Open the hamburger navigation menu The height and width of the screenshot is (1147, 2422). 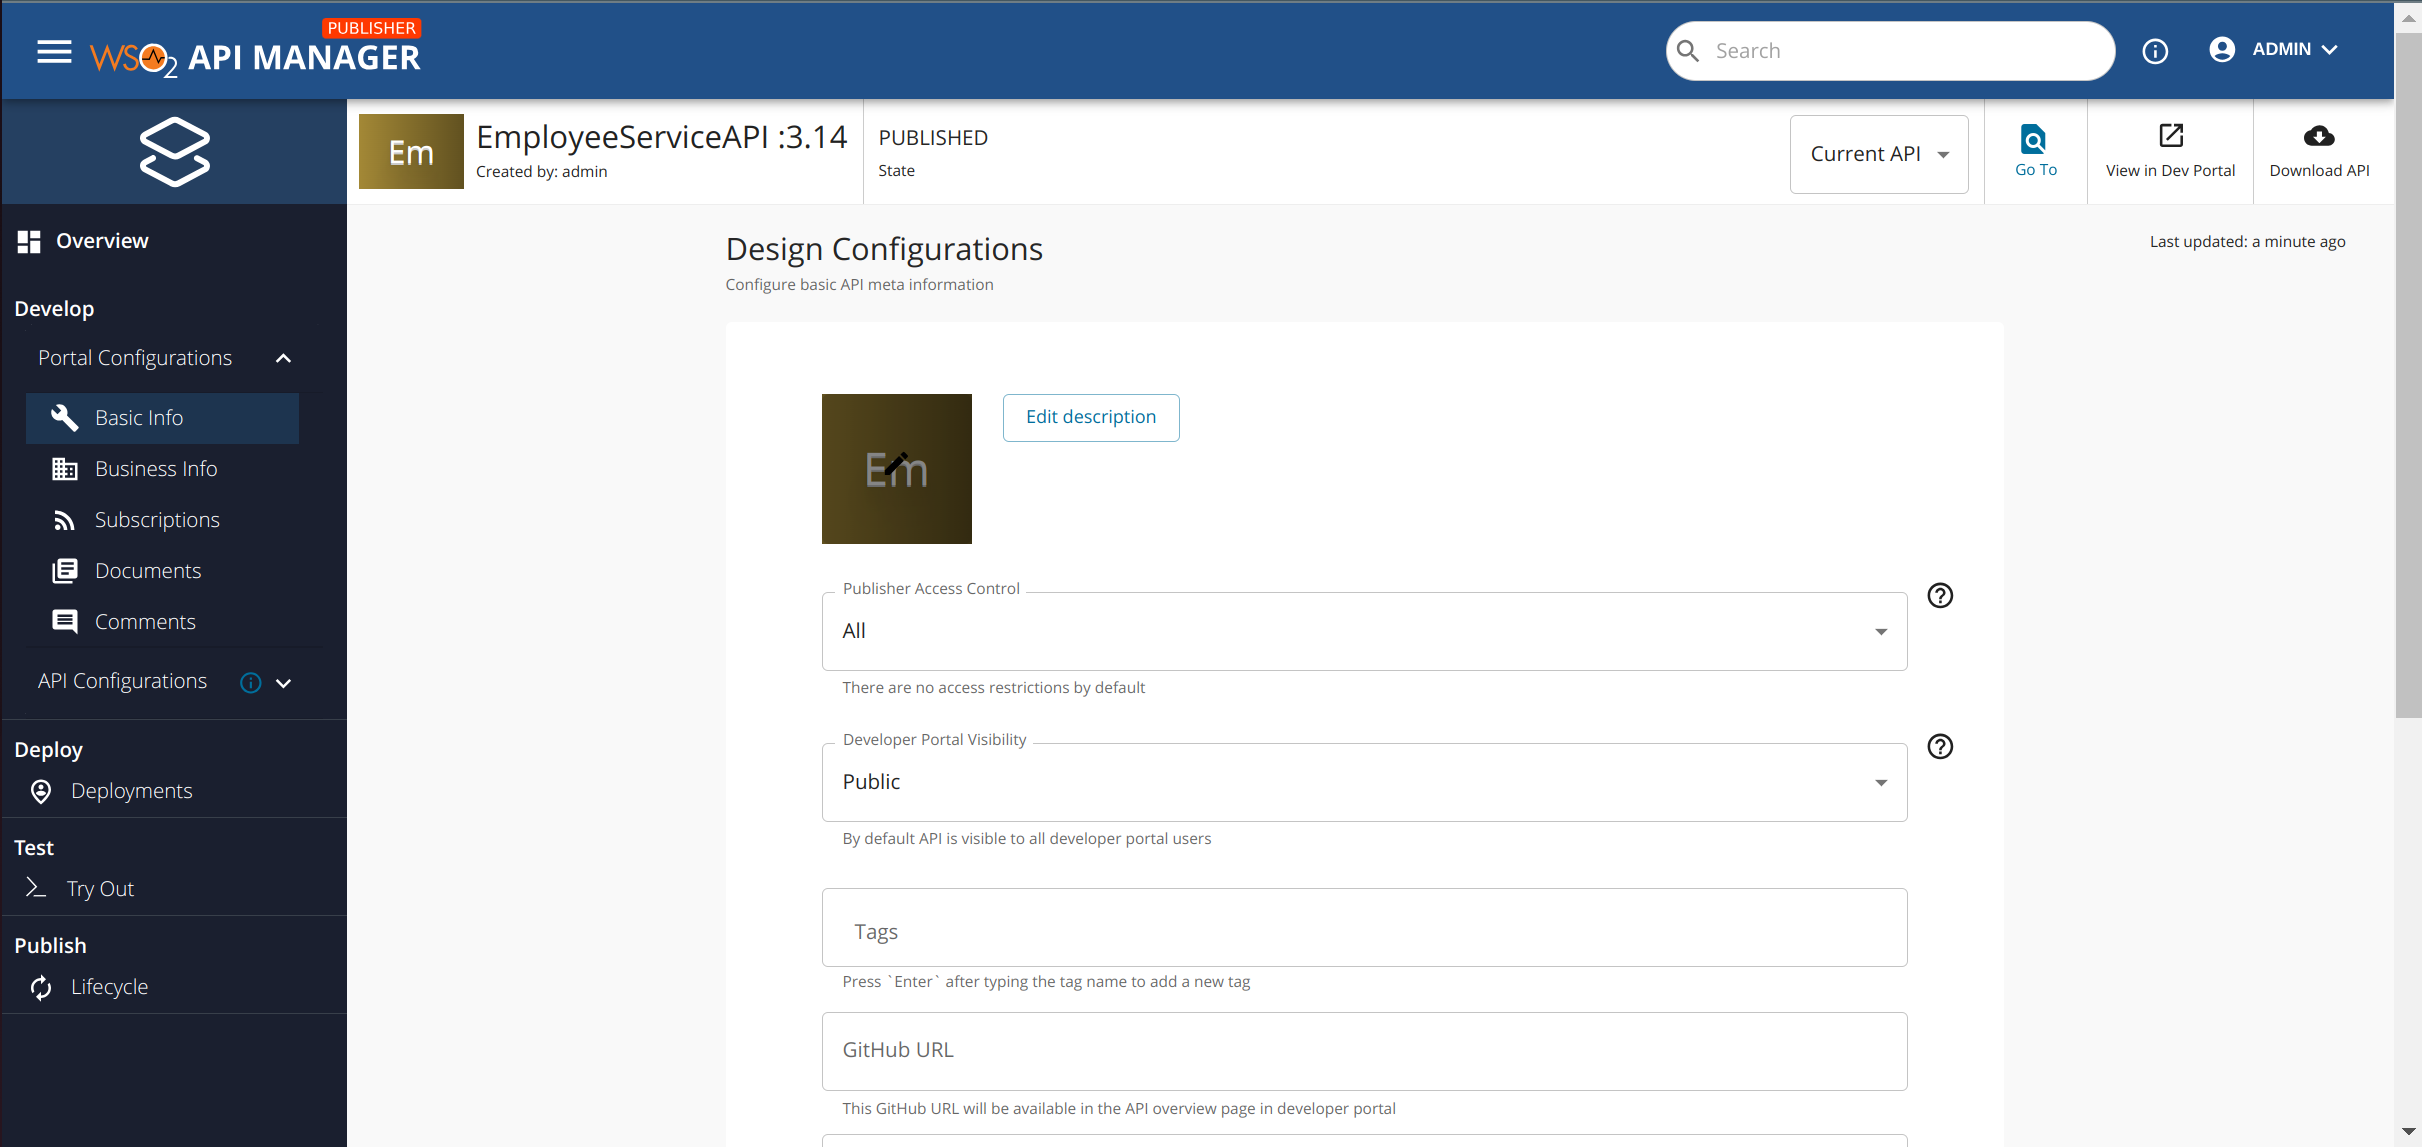point(54,51)
